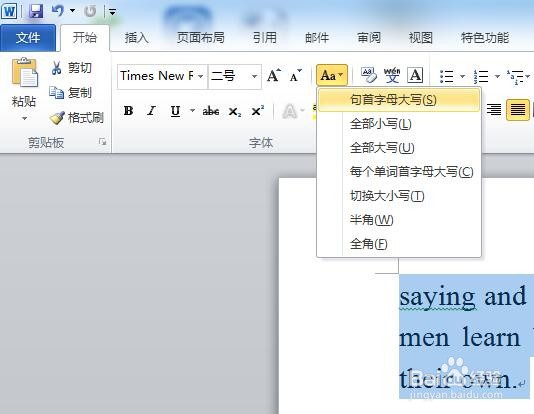Click the text effects glowing A icon
Screen dimensions: 534x414
click(290, 111)
